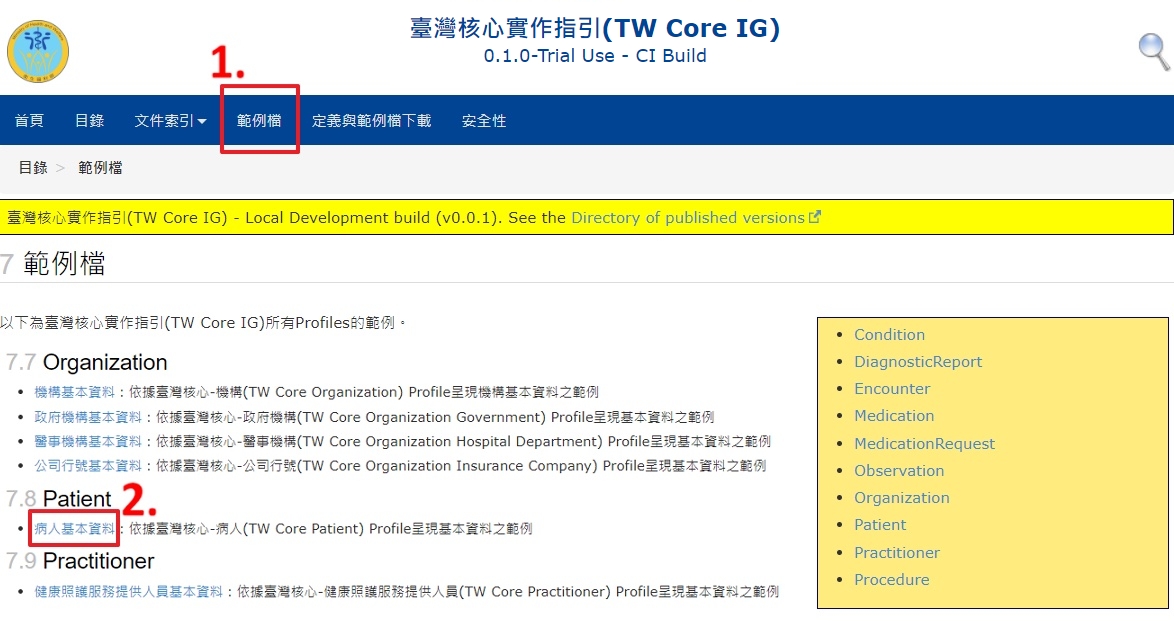
Task: Click the 病人基本資料 patient example link
Action: (74, 528)
